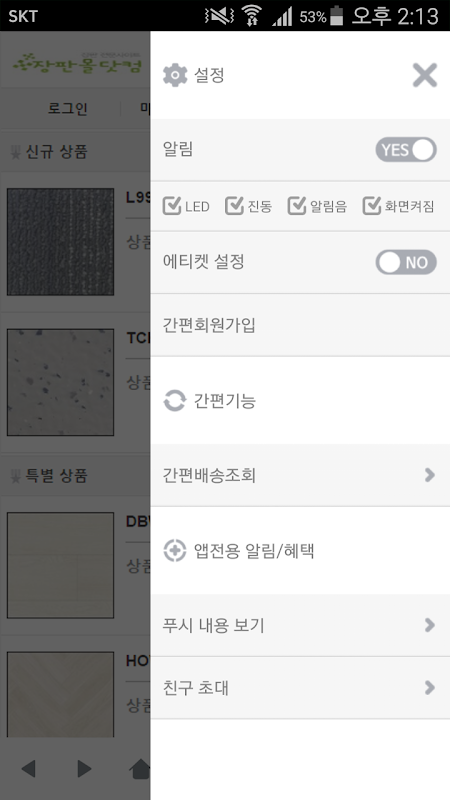This screenshot has height=800, width=450.
Task: Toggle the 알림 YES switch off
Action: [x=406, y=149]
